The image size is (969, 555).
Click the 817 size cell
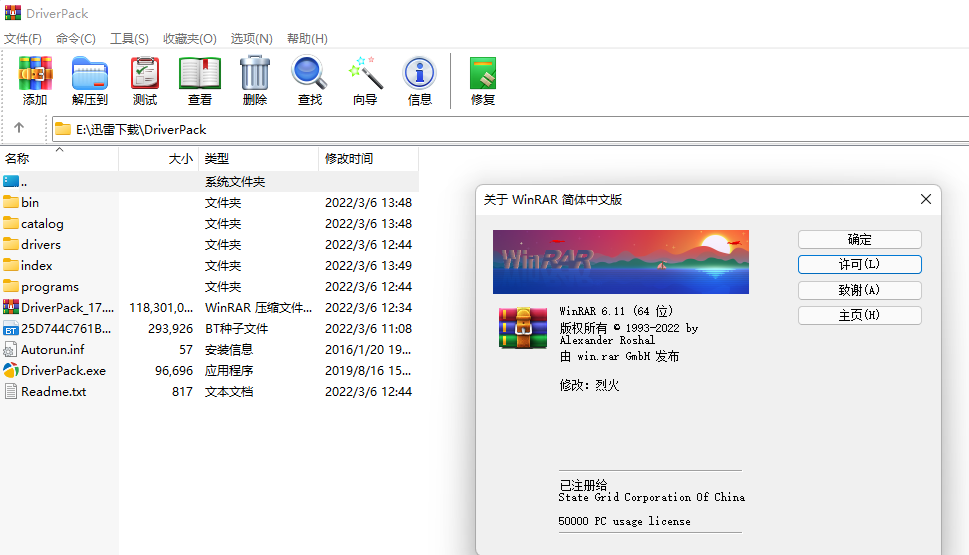click(x=182, y=392)
